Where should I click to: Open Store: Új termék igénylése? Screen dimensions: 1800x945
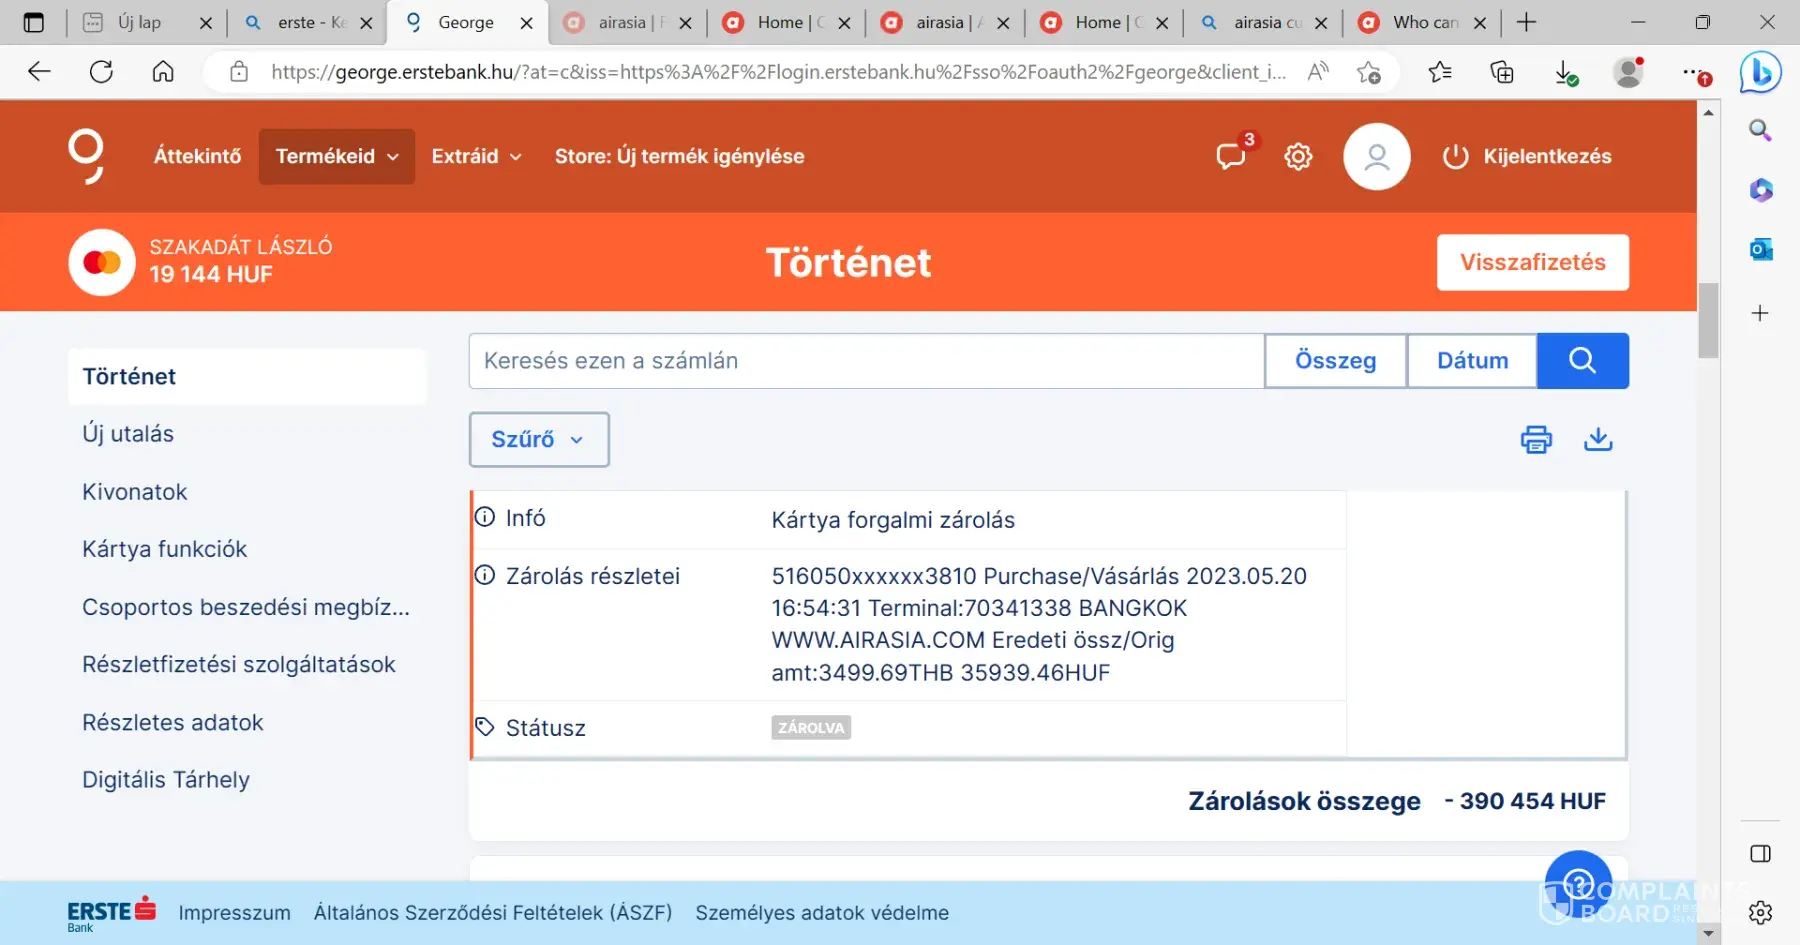pyautogui.click(x=680, y=156)
